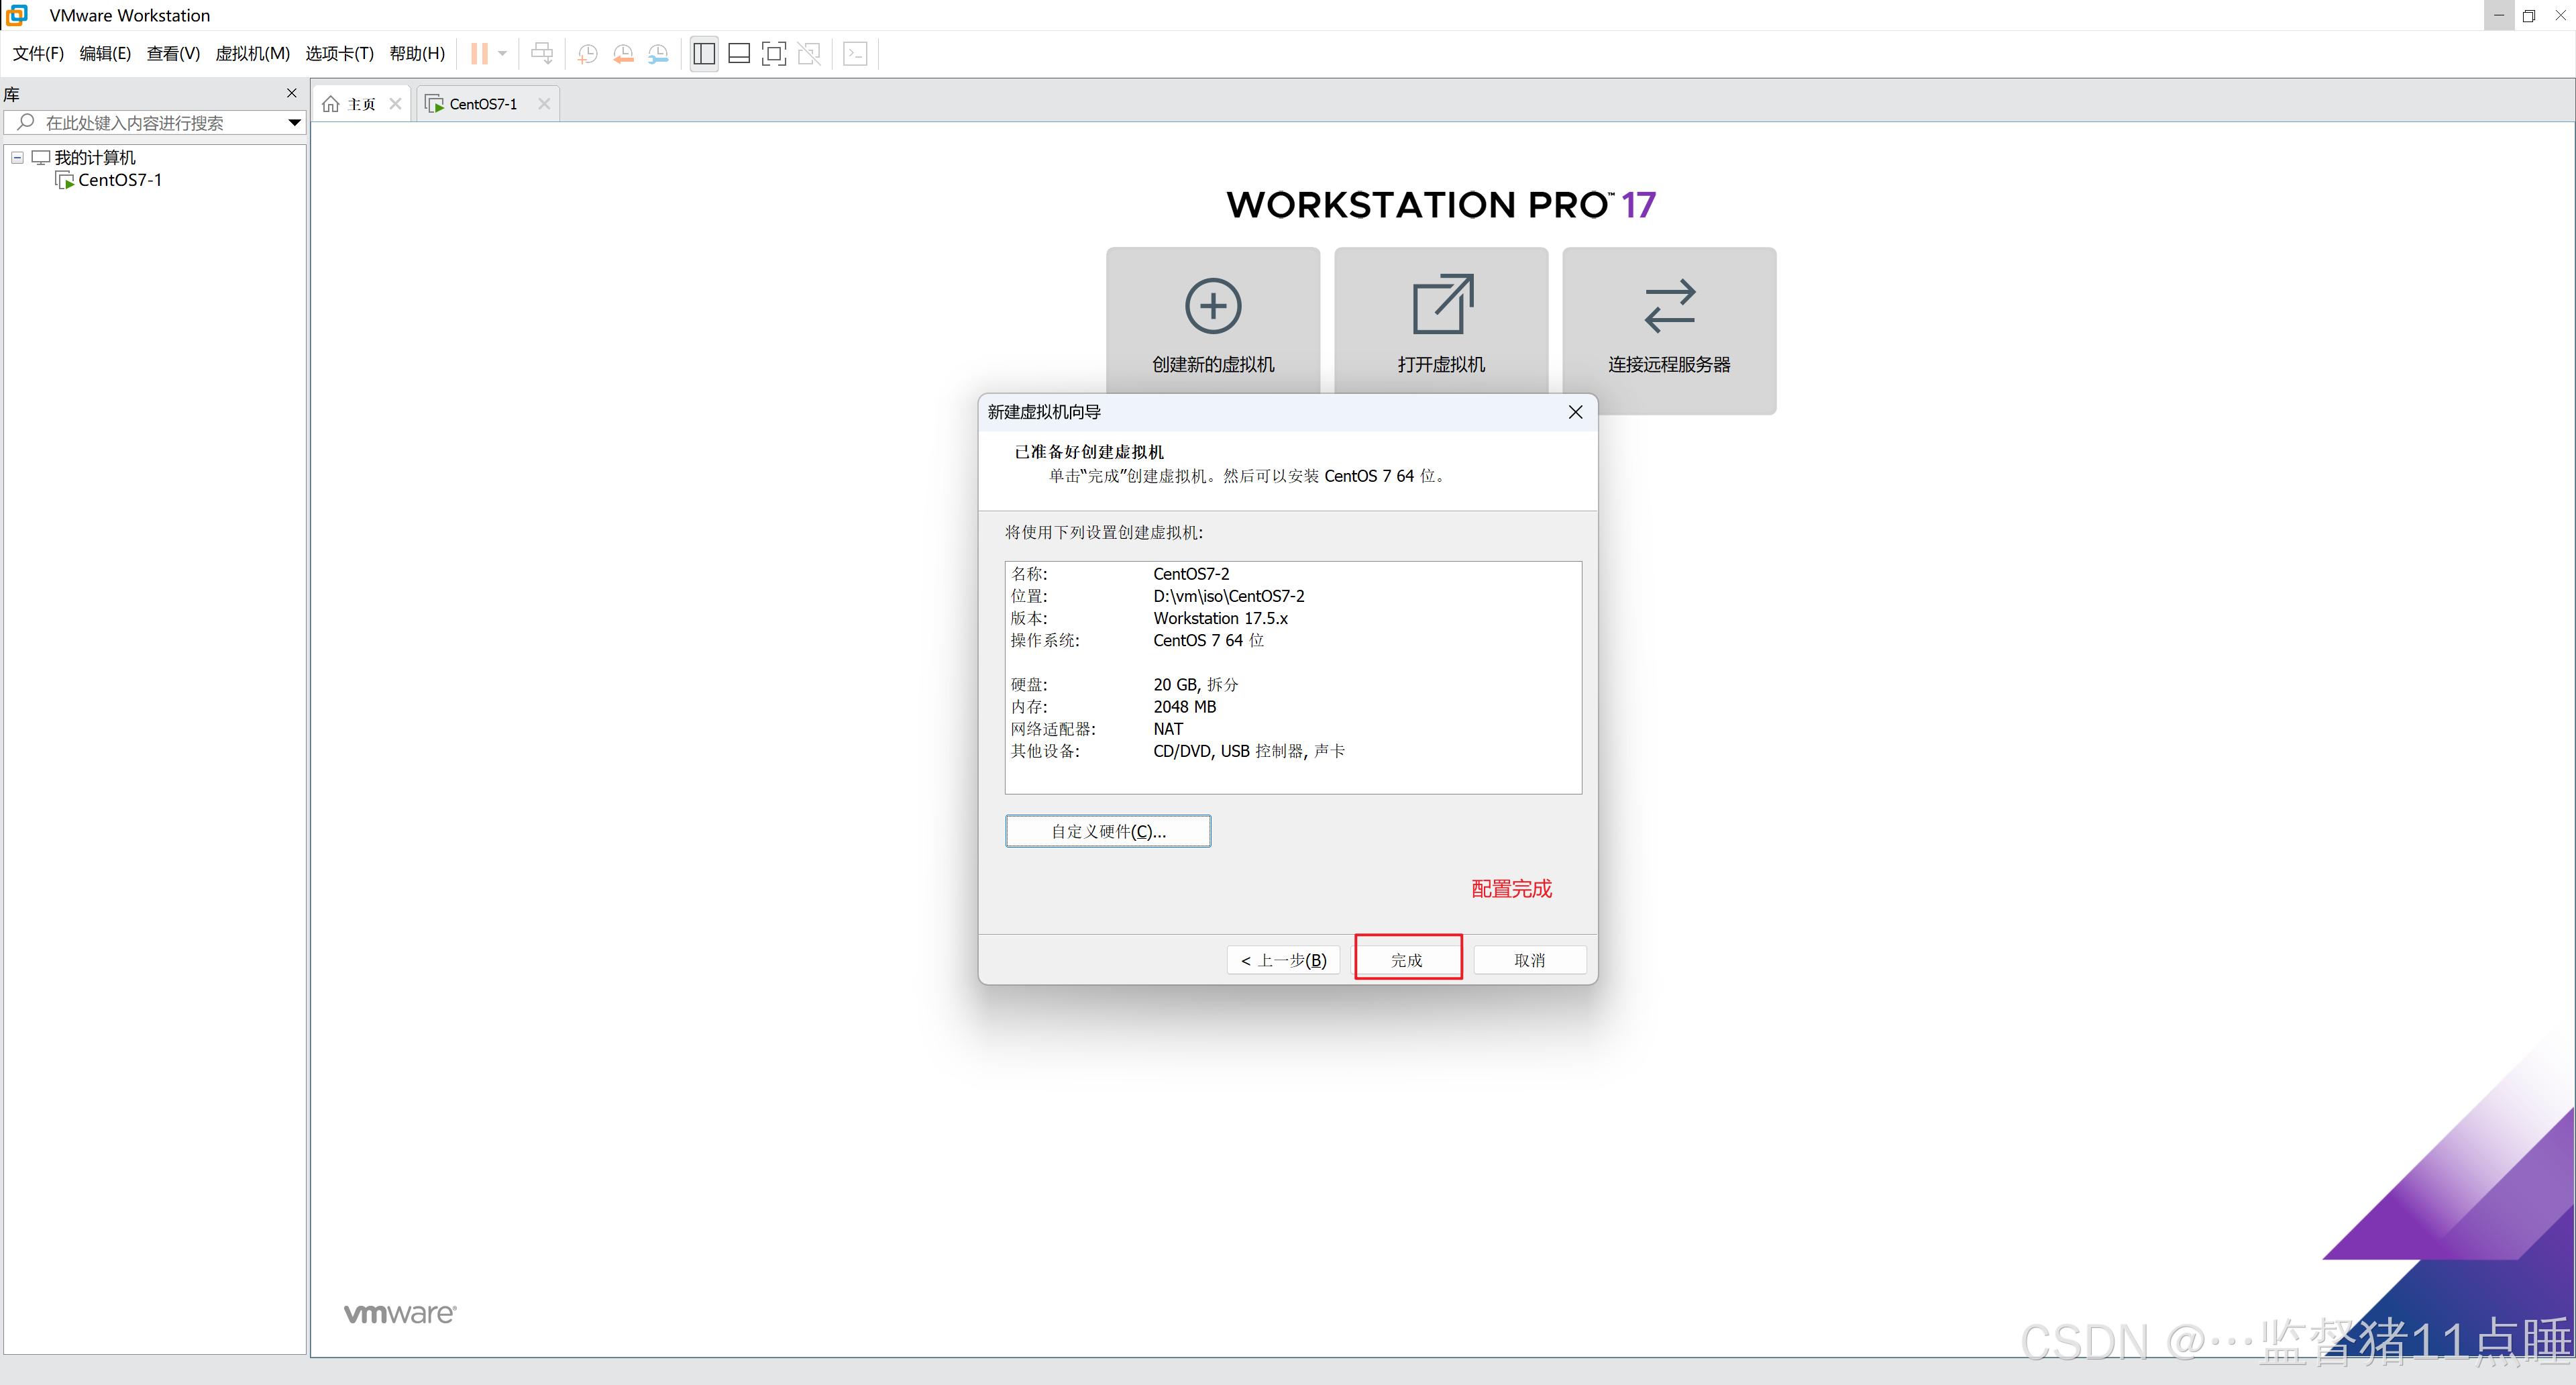Collapse the 我的计算机 tree node

tap(16, 157)
